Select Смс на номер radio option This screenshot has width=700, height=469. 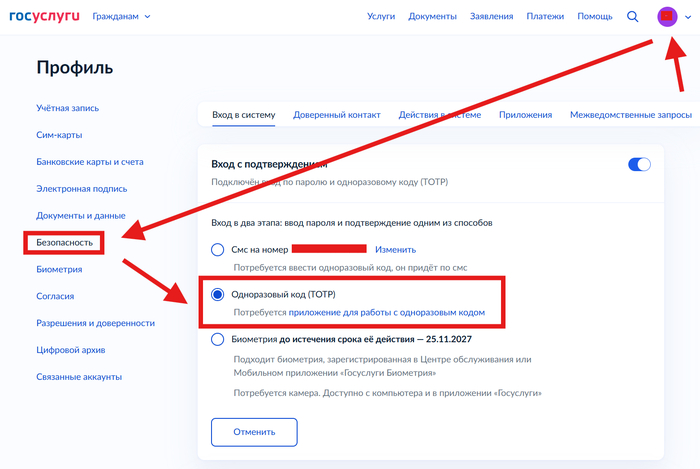218,249
